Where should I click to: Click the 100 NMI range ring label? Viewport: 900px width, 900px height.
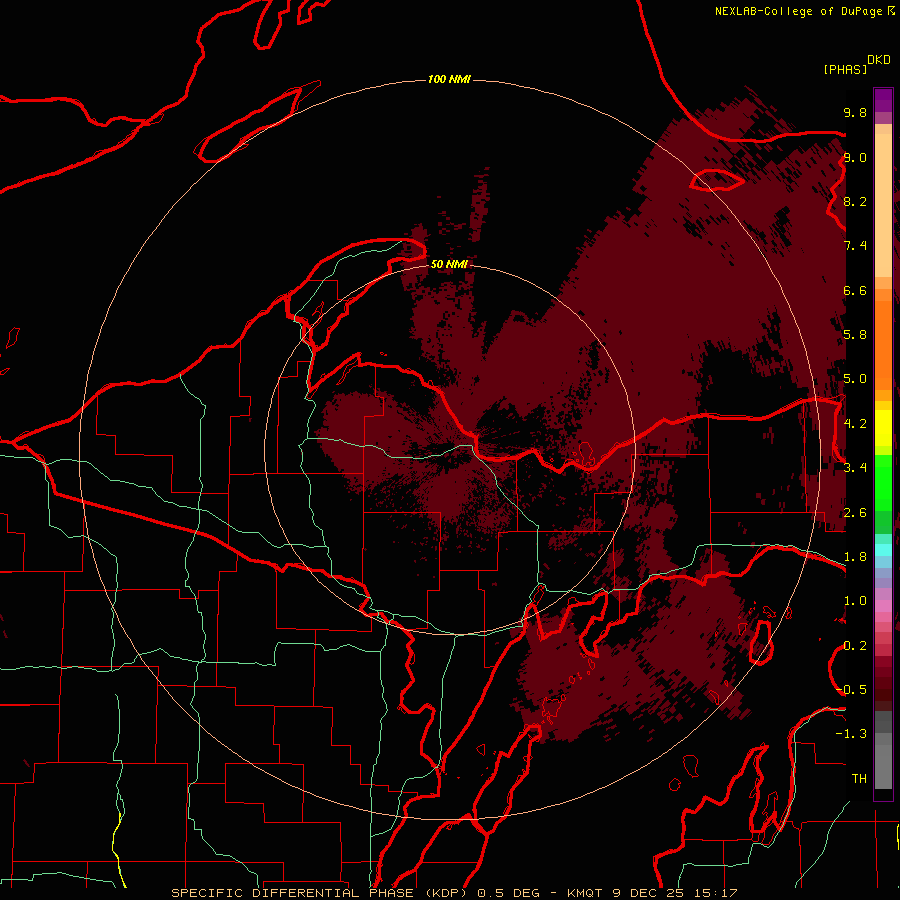[449, 79]
